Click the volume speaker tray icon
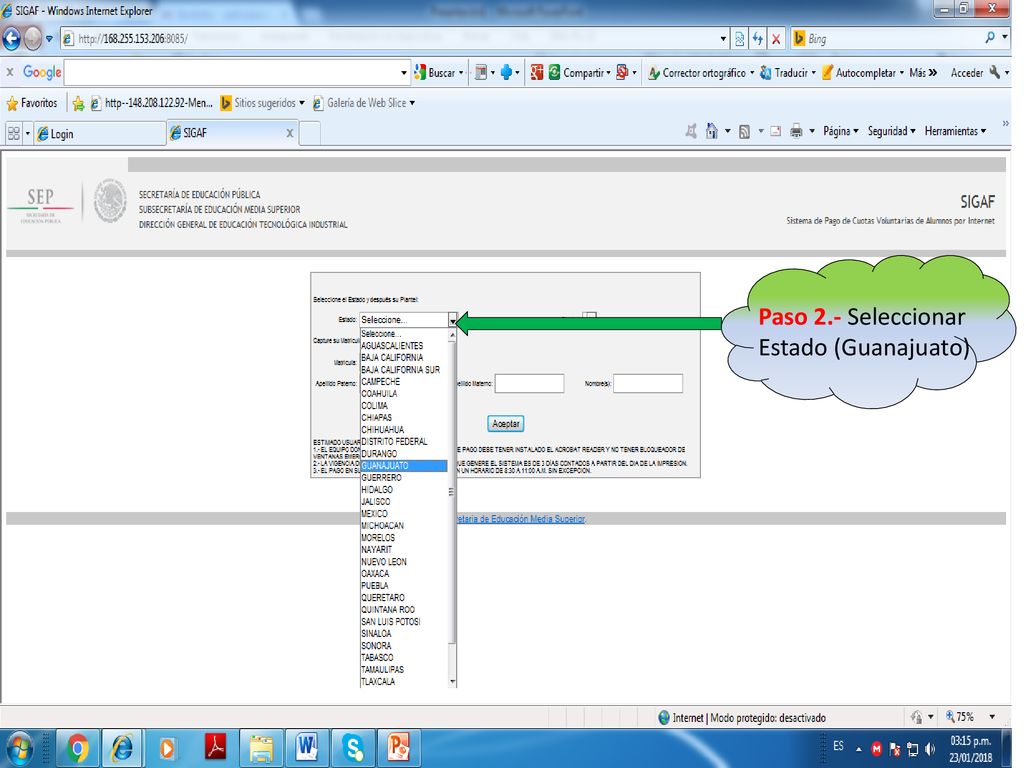This screenshot has width=1024, height=768. 930,749
